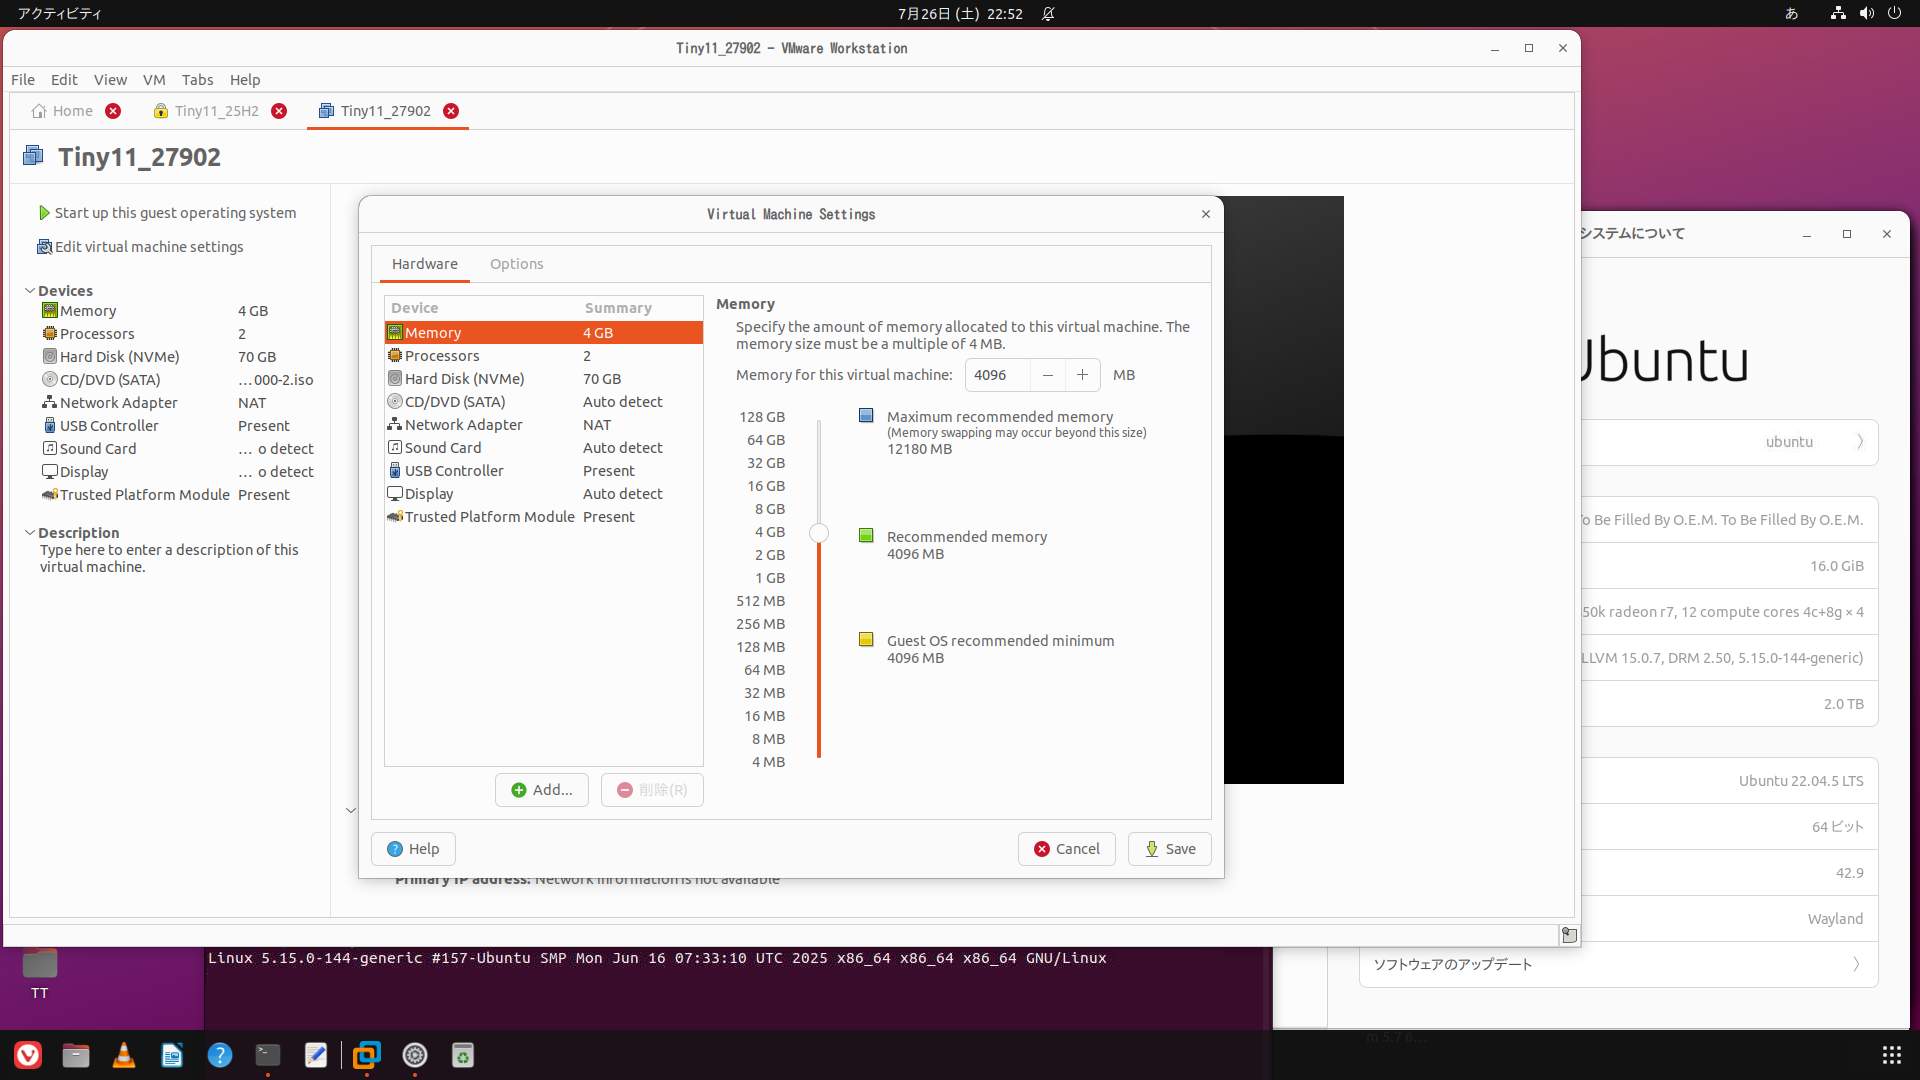This screenshot has height=1080, width=1920.
Task: Select Sound Card in the settings device list
Action: click(x=543, y=448)
